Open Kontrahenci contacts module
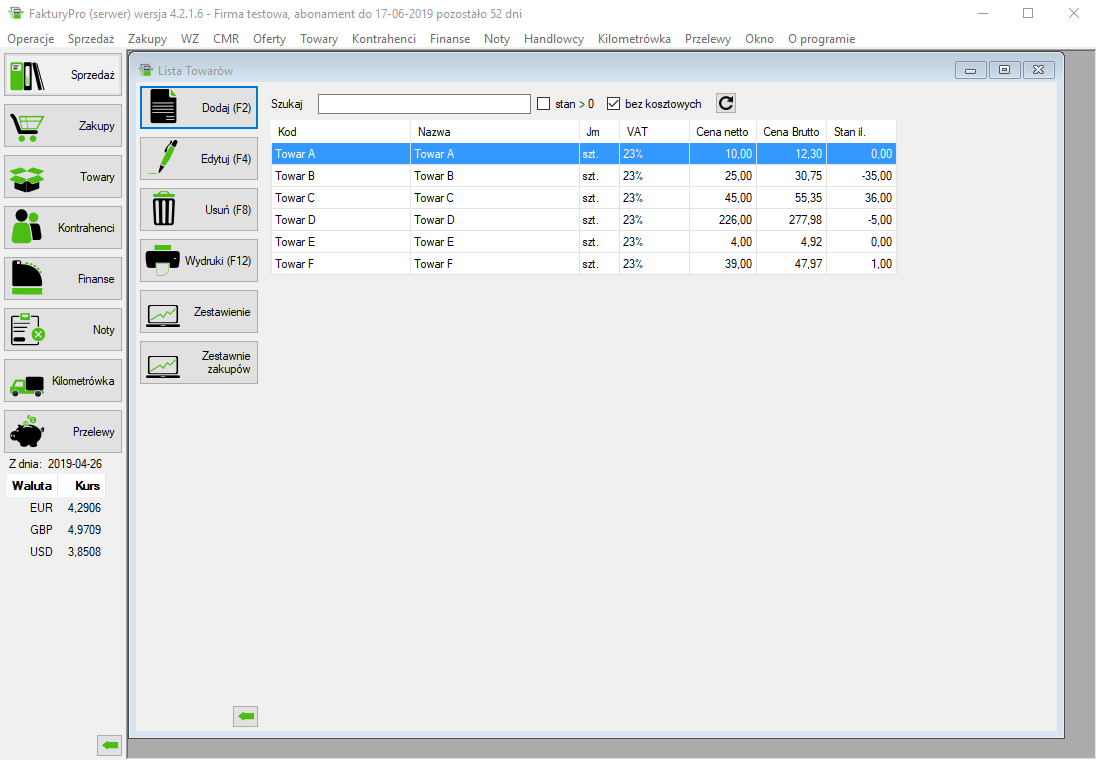The height and width of the screenshot is (760, 1096). tap(63, 228)
